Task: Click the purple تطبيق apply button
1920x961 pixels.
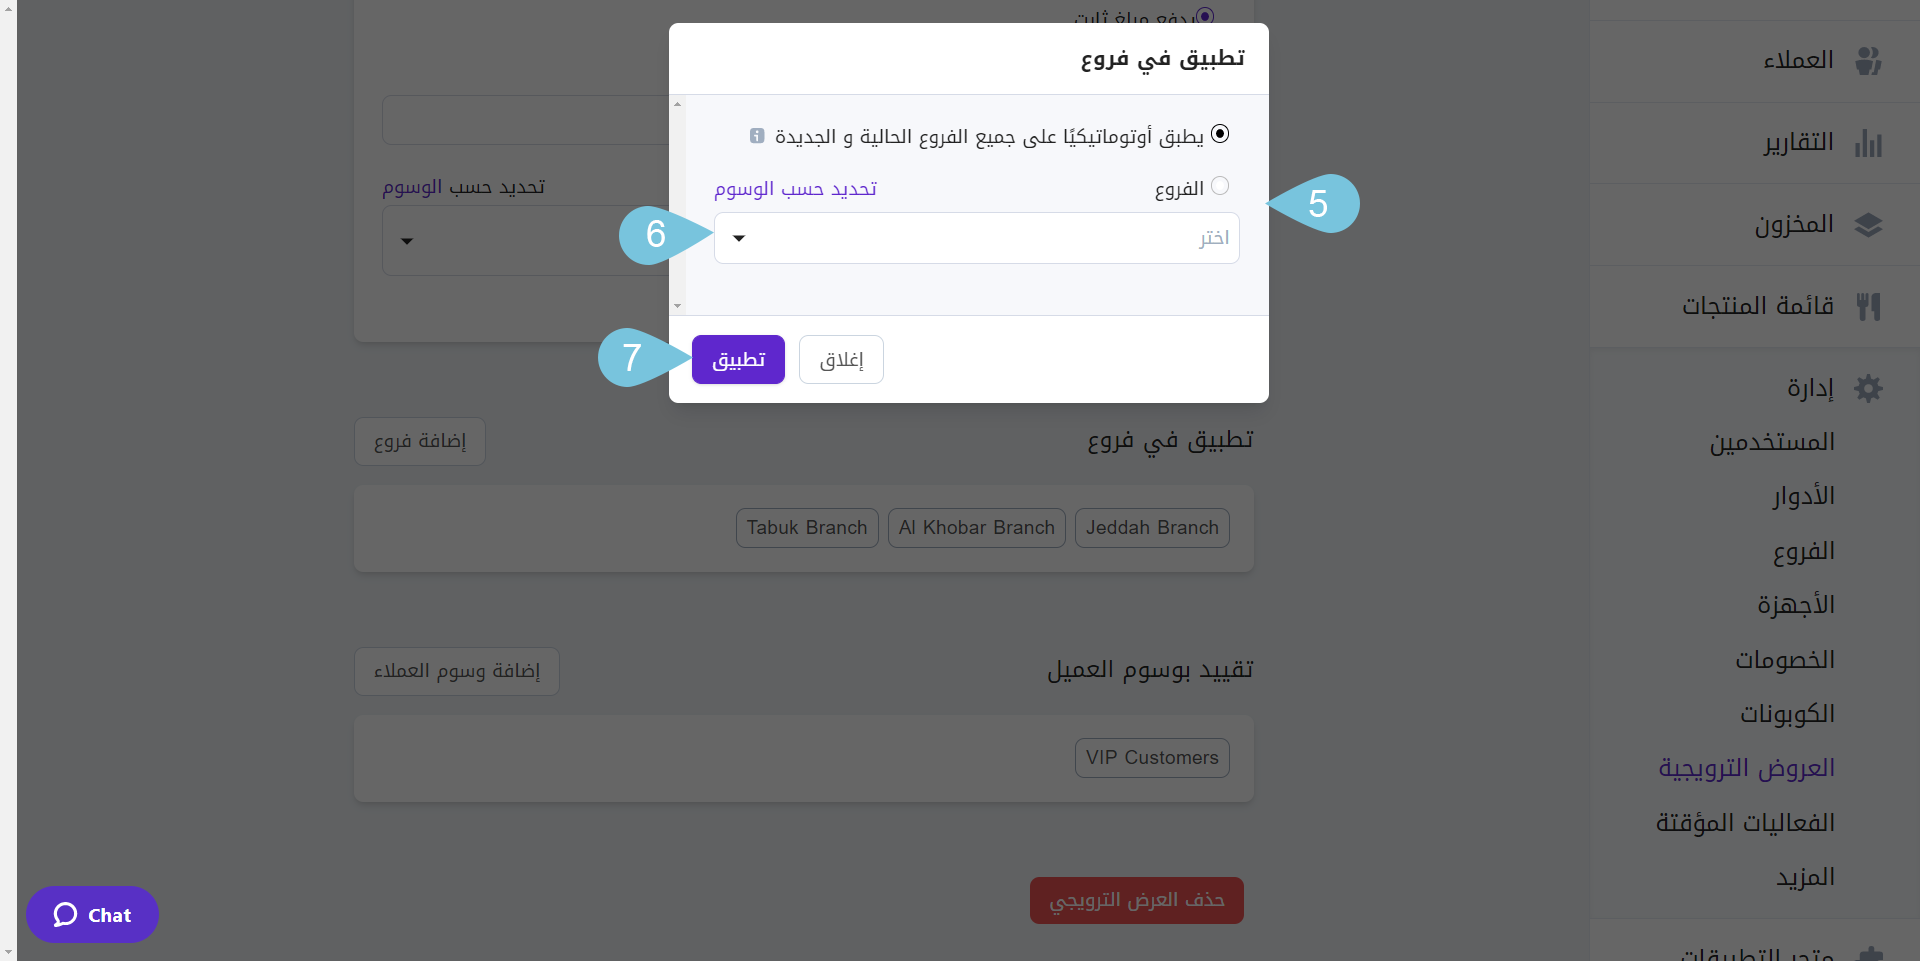Action: [738, 360]
